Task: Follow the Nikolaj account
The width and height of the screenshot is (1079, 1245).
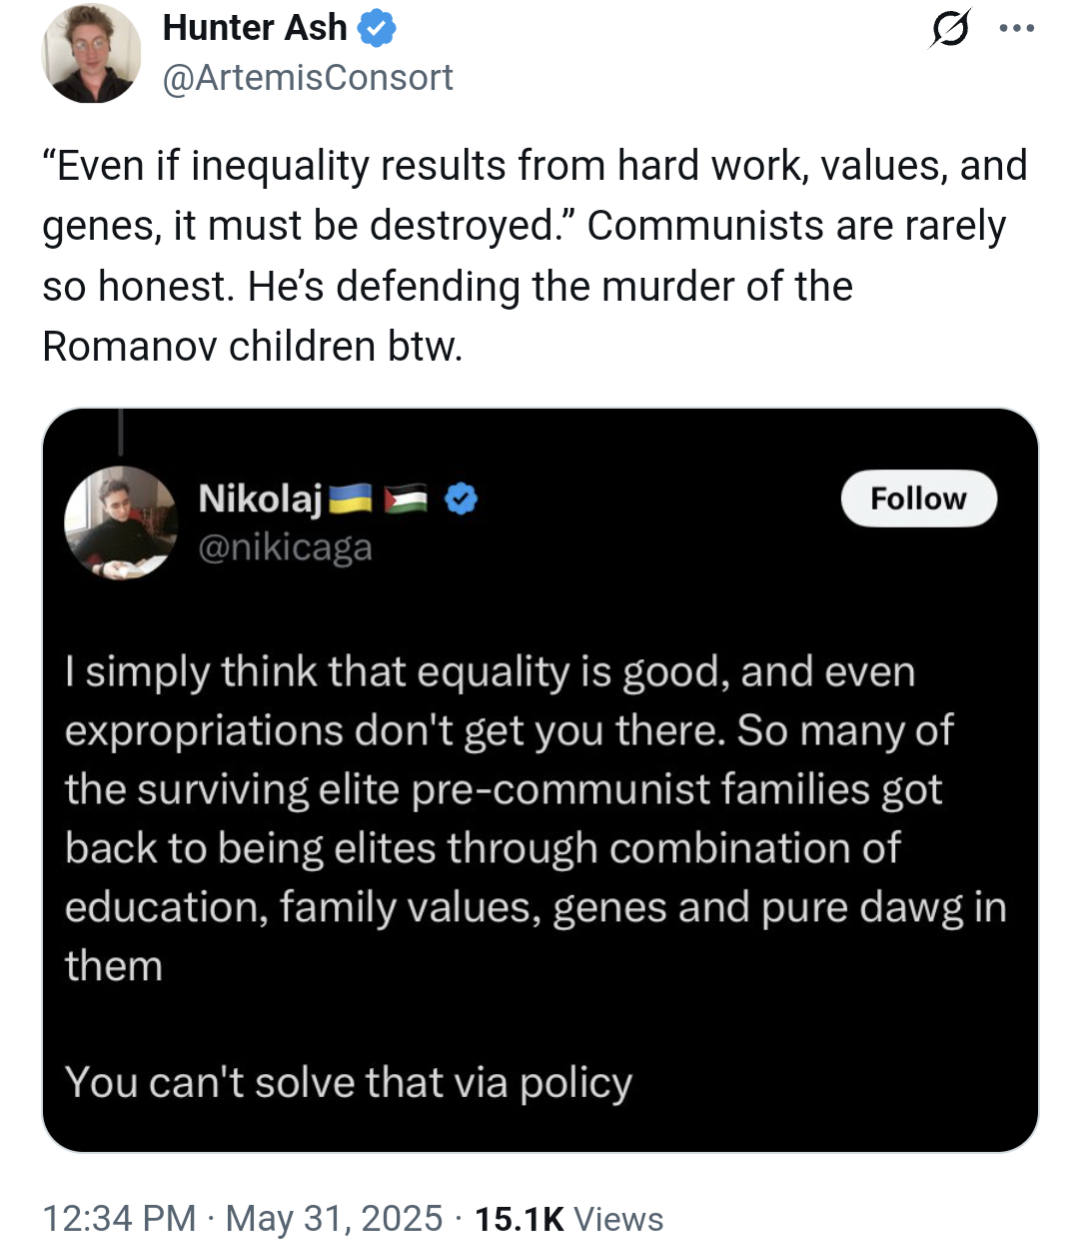Action: (x=919, y=498)
